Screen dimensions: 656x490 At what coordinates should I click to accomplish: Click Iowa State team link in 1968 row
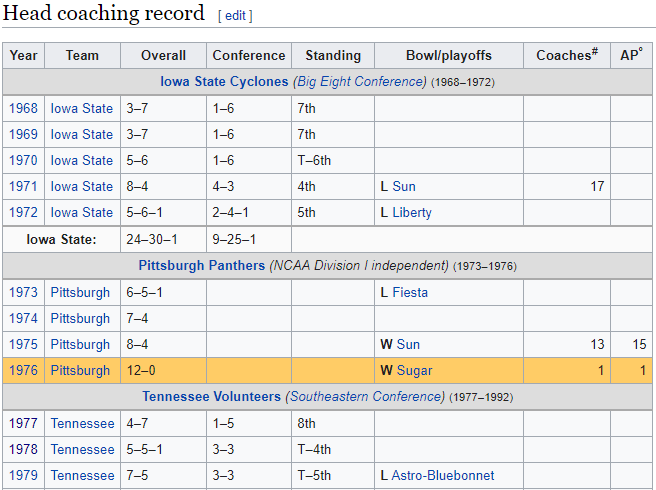(x=82, y=108)
